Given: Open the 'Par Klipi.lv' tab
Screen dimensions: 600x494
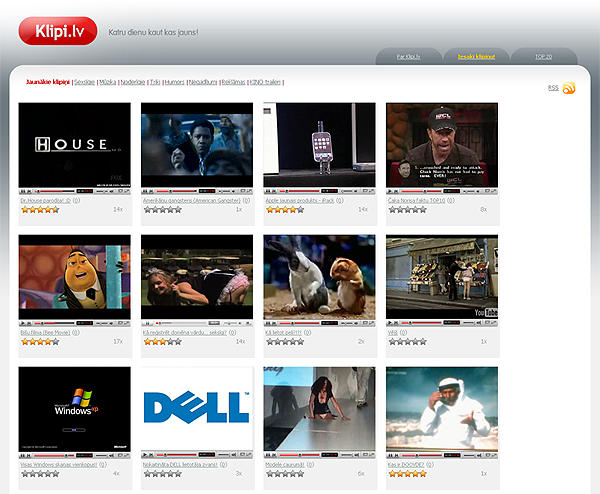Looking at the screenshot, I should coord(407,57).
